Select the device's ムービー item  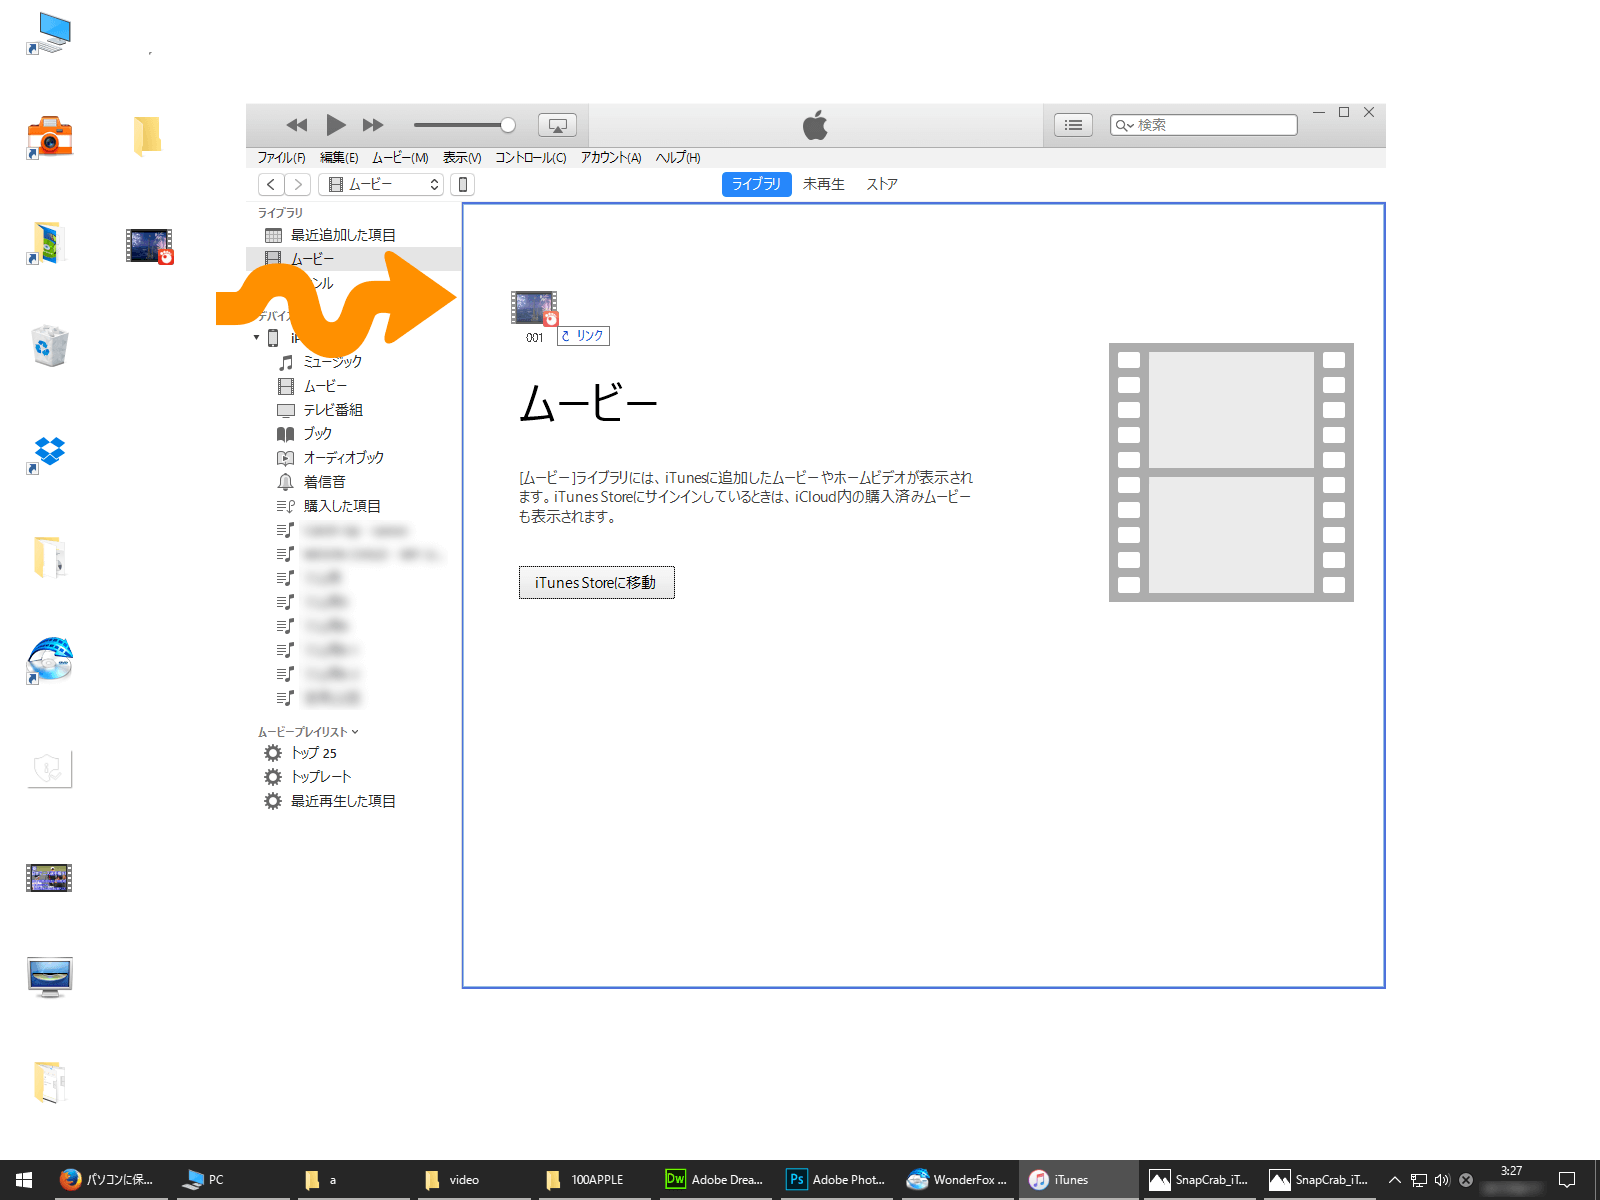point(354,386)
